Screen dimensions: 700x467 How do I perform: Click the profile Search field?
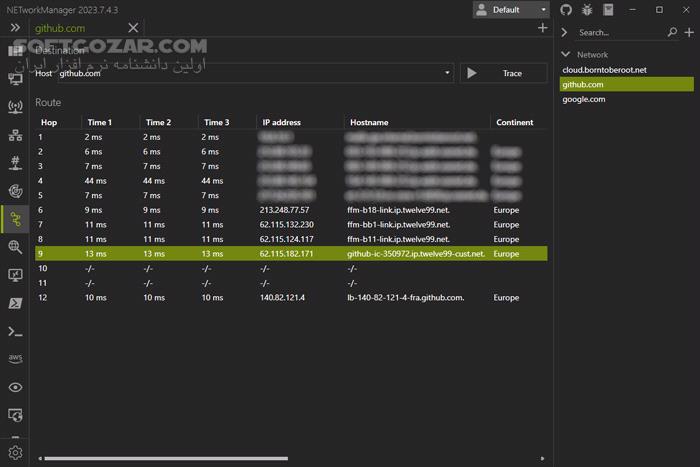click(x=620, y=32)
